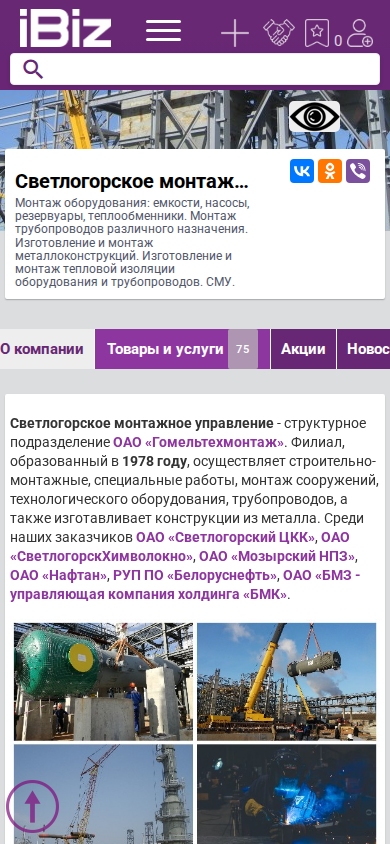
Task: Click the 75 items count badge
Action: pos(243,349)
